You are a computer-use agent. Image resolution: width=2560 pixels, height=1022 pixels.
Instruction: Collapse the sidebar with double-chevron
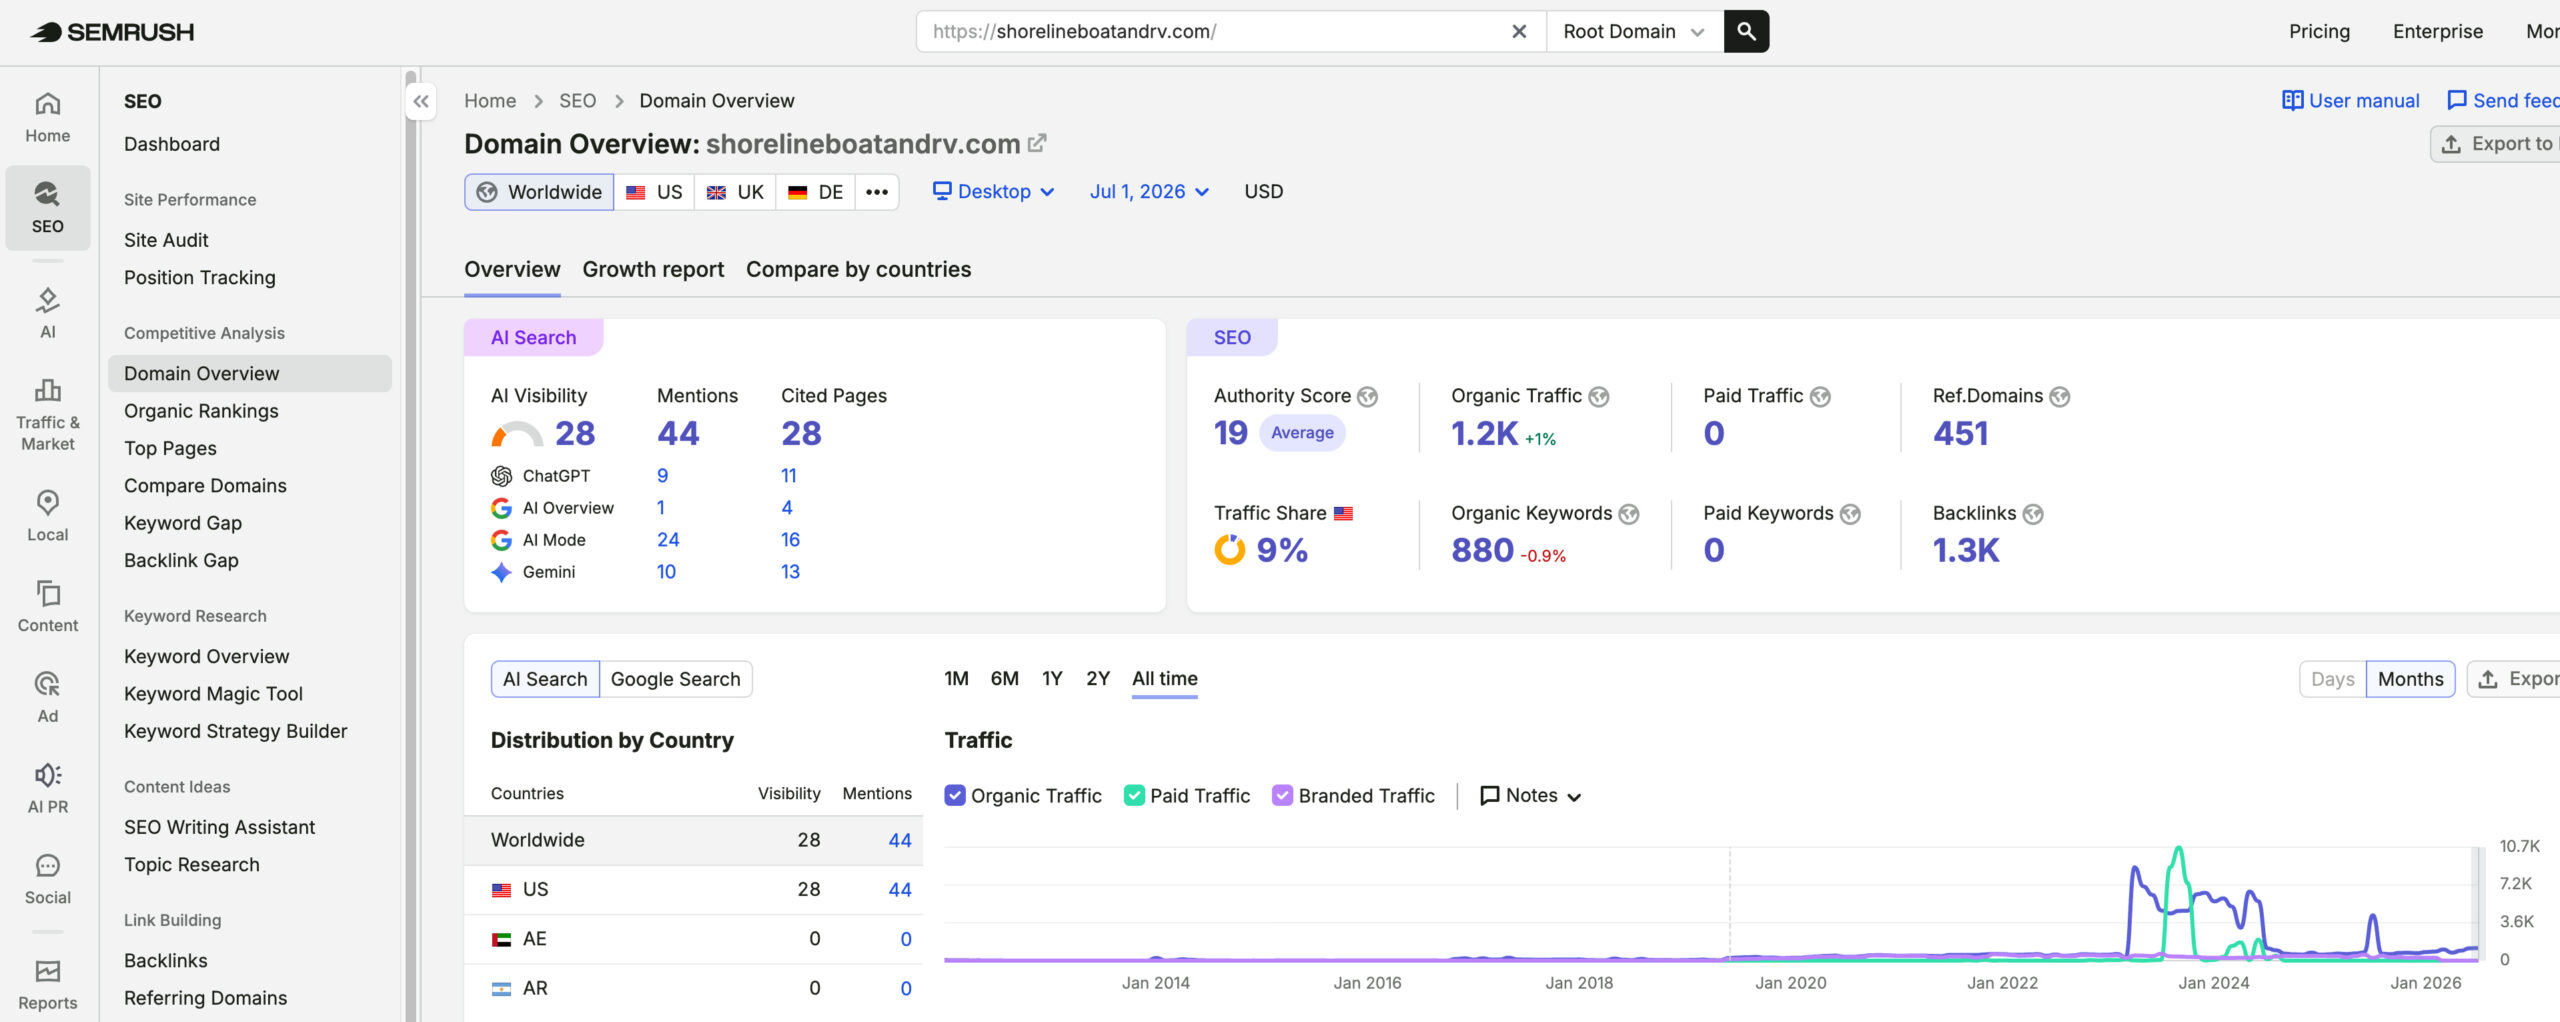point(421,101)
